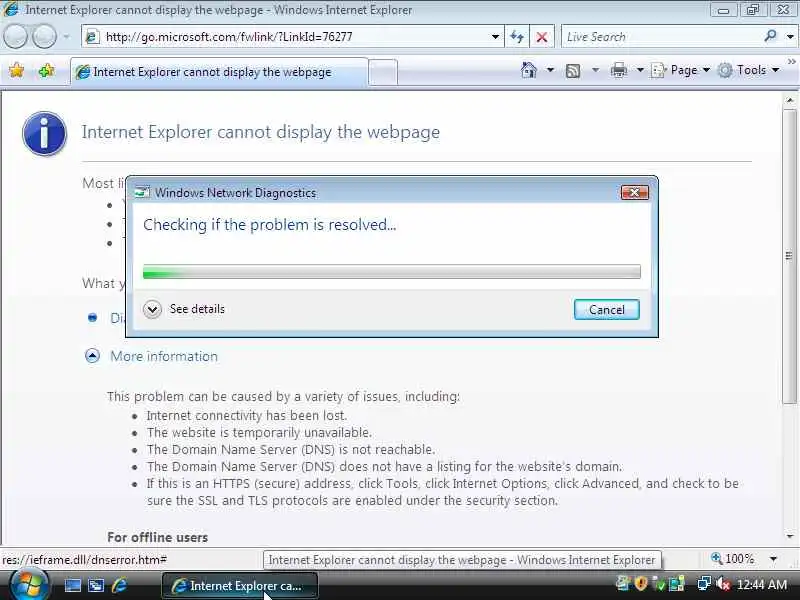Screen dimensions: 800x600
Task: Click the blue information icon on error page
Action: click(44, 134)
